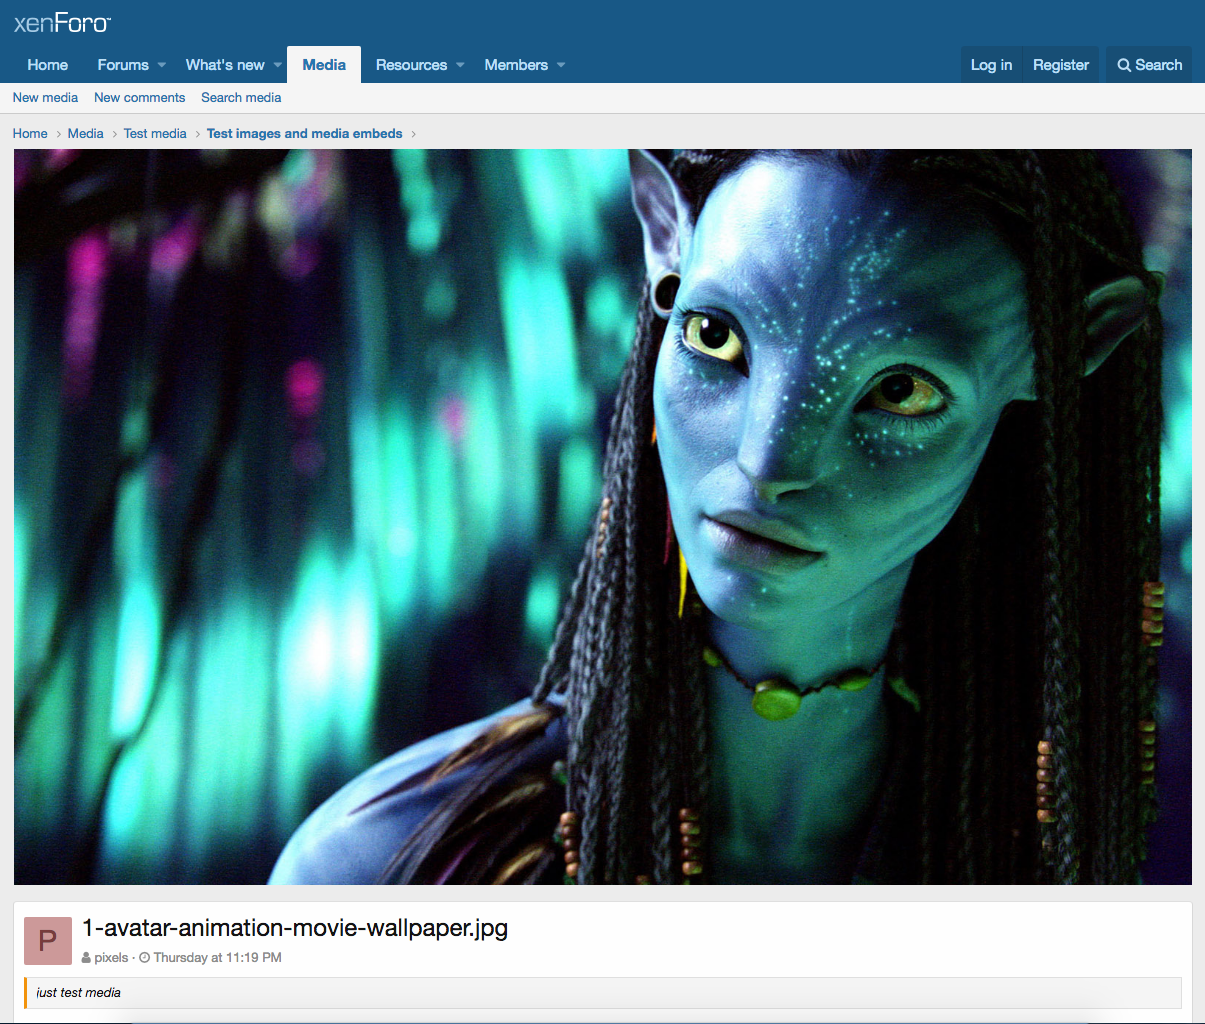Expand the Forums dropdown arrow
Screen dimensions: 1205x1024
tap(162, 65)
